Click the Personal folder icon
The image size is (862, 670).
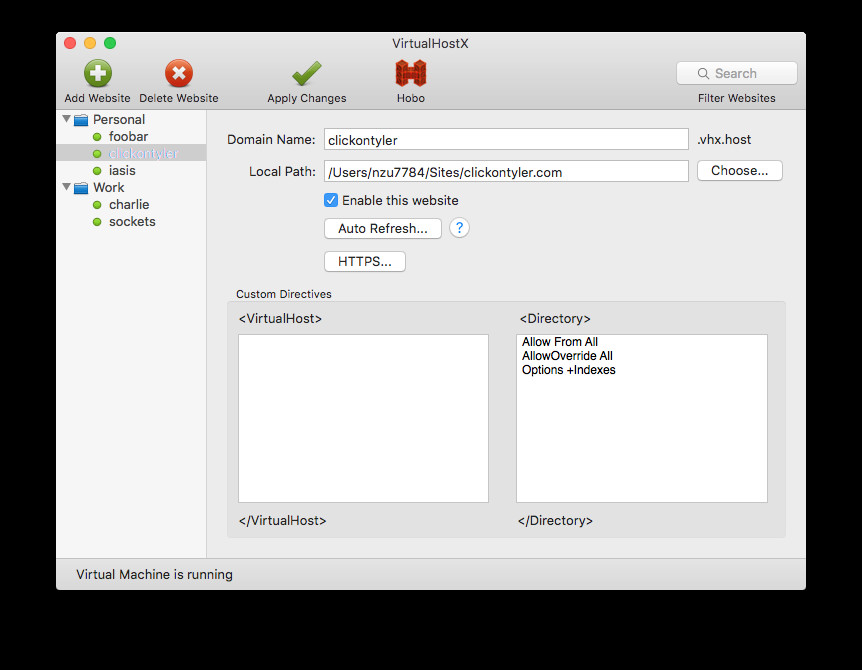[81, 120]
